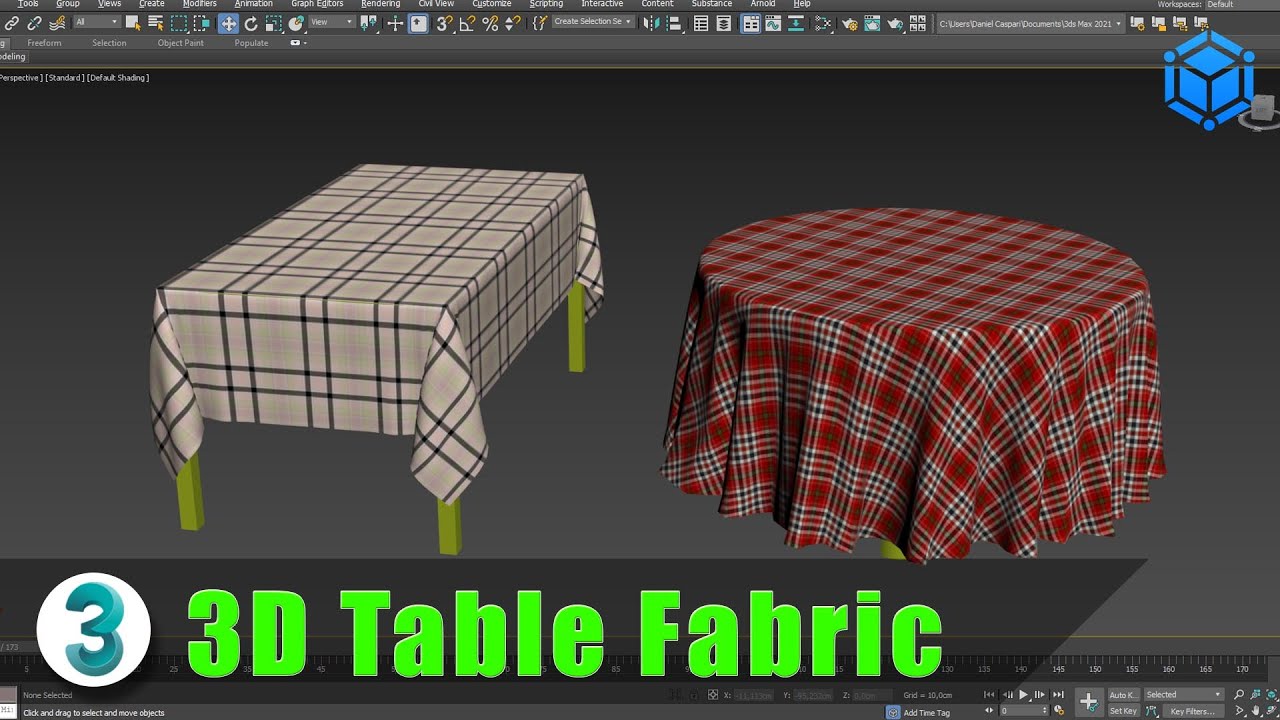Toggle Window/Crossing selection mode

[202, 23]
